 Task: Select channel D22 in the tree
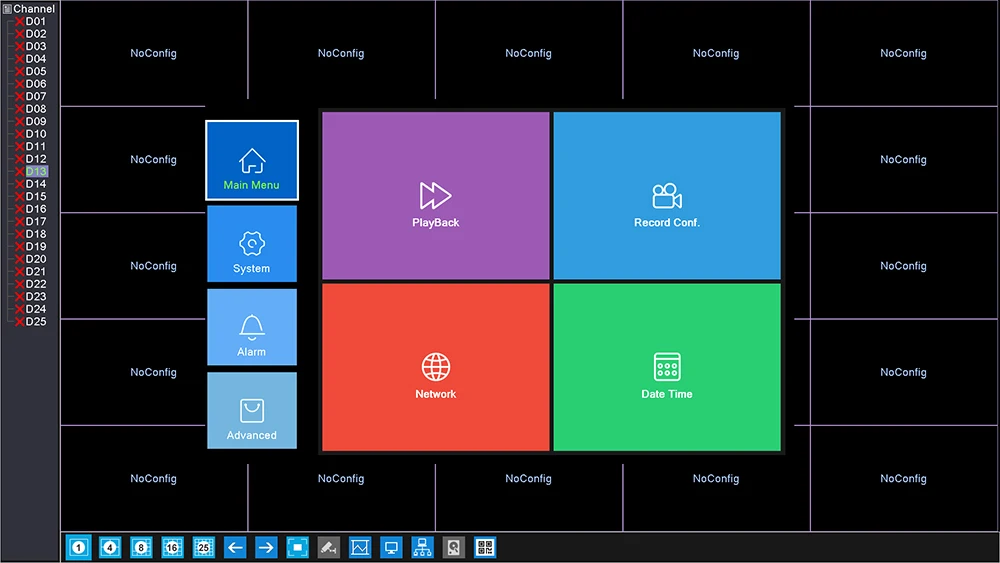point(36,284)
